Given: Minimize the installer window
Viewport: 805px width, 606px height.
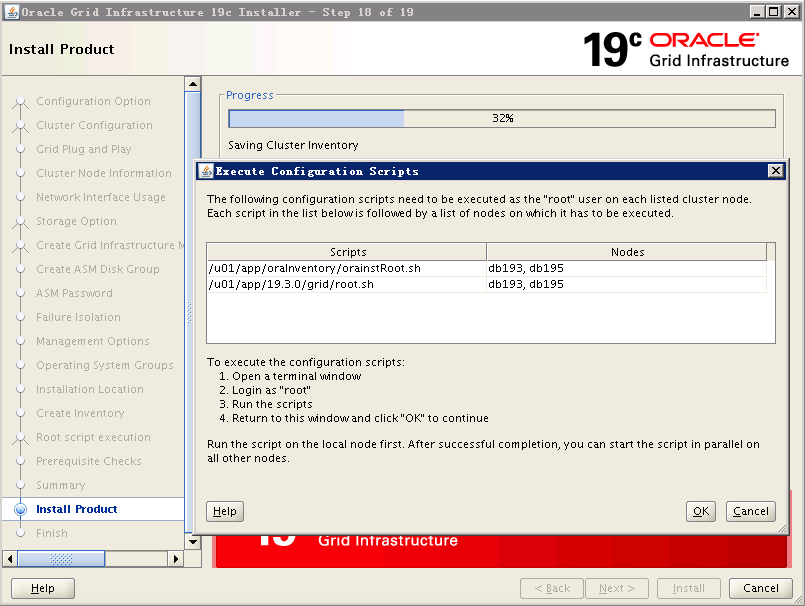Looking at the screenshot, I should pyautogui.click(x=756, y=11).
